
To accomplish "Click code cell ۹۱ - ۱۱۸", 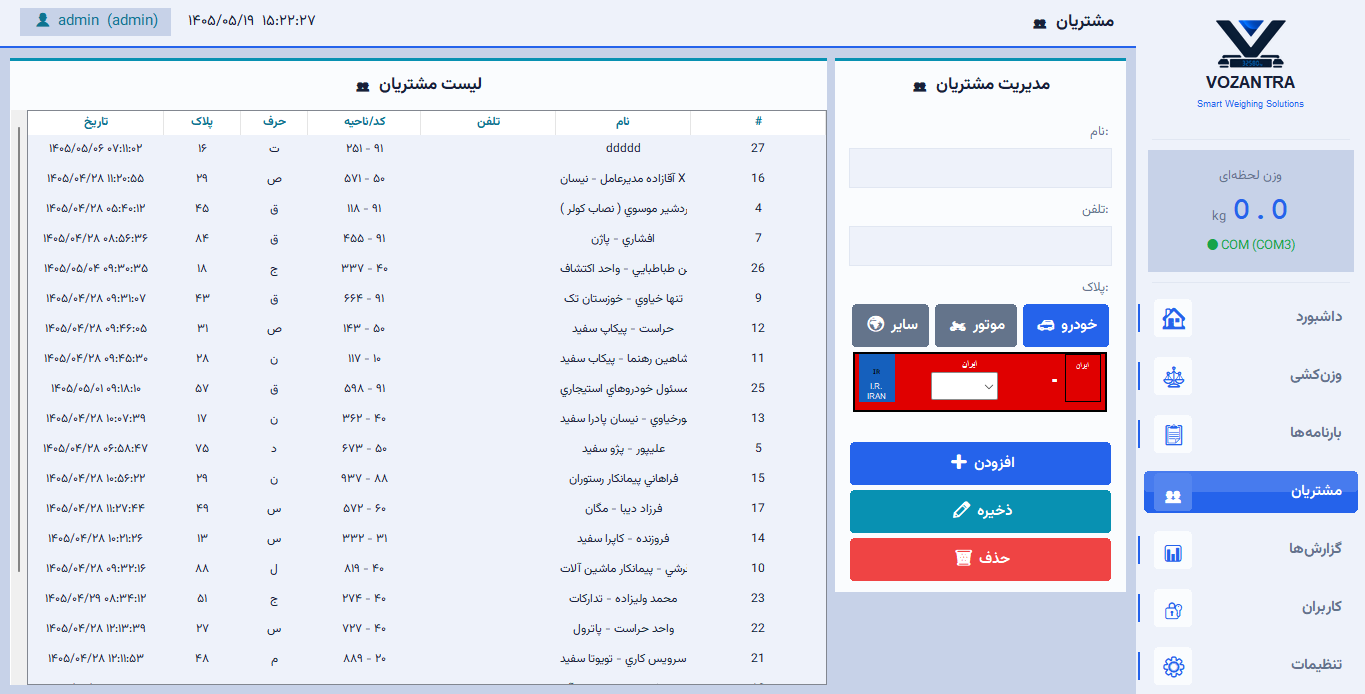I will [x=365, y=208].
